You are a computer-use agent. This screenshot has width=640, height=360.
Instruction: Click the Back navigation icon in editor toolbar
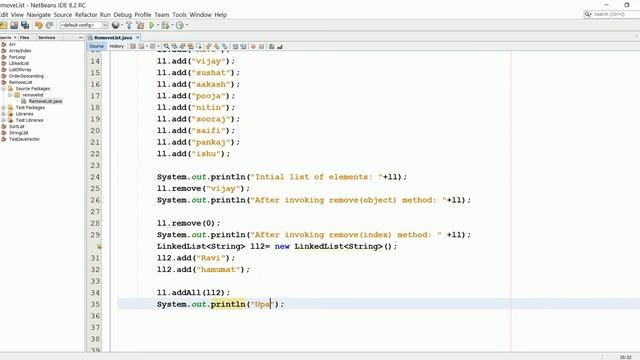click(x=141, y=47)
